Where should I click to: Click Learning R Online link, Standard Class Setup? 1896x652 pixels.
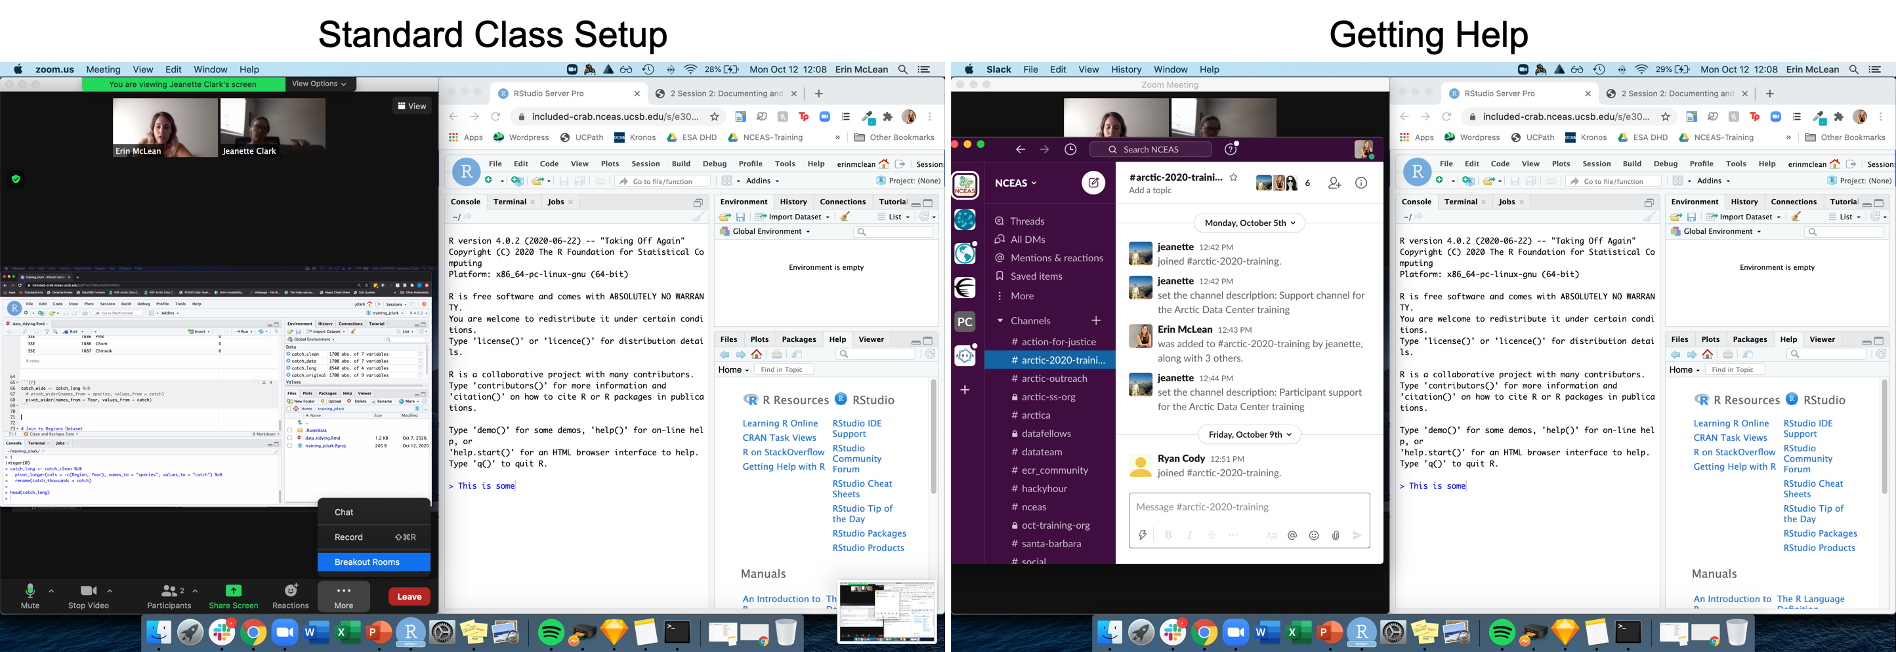click(x=780, y=423)
